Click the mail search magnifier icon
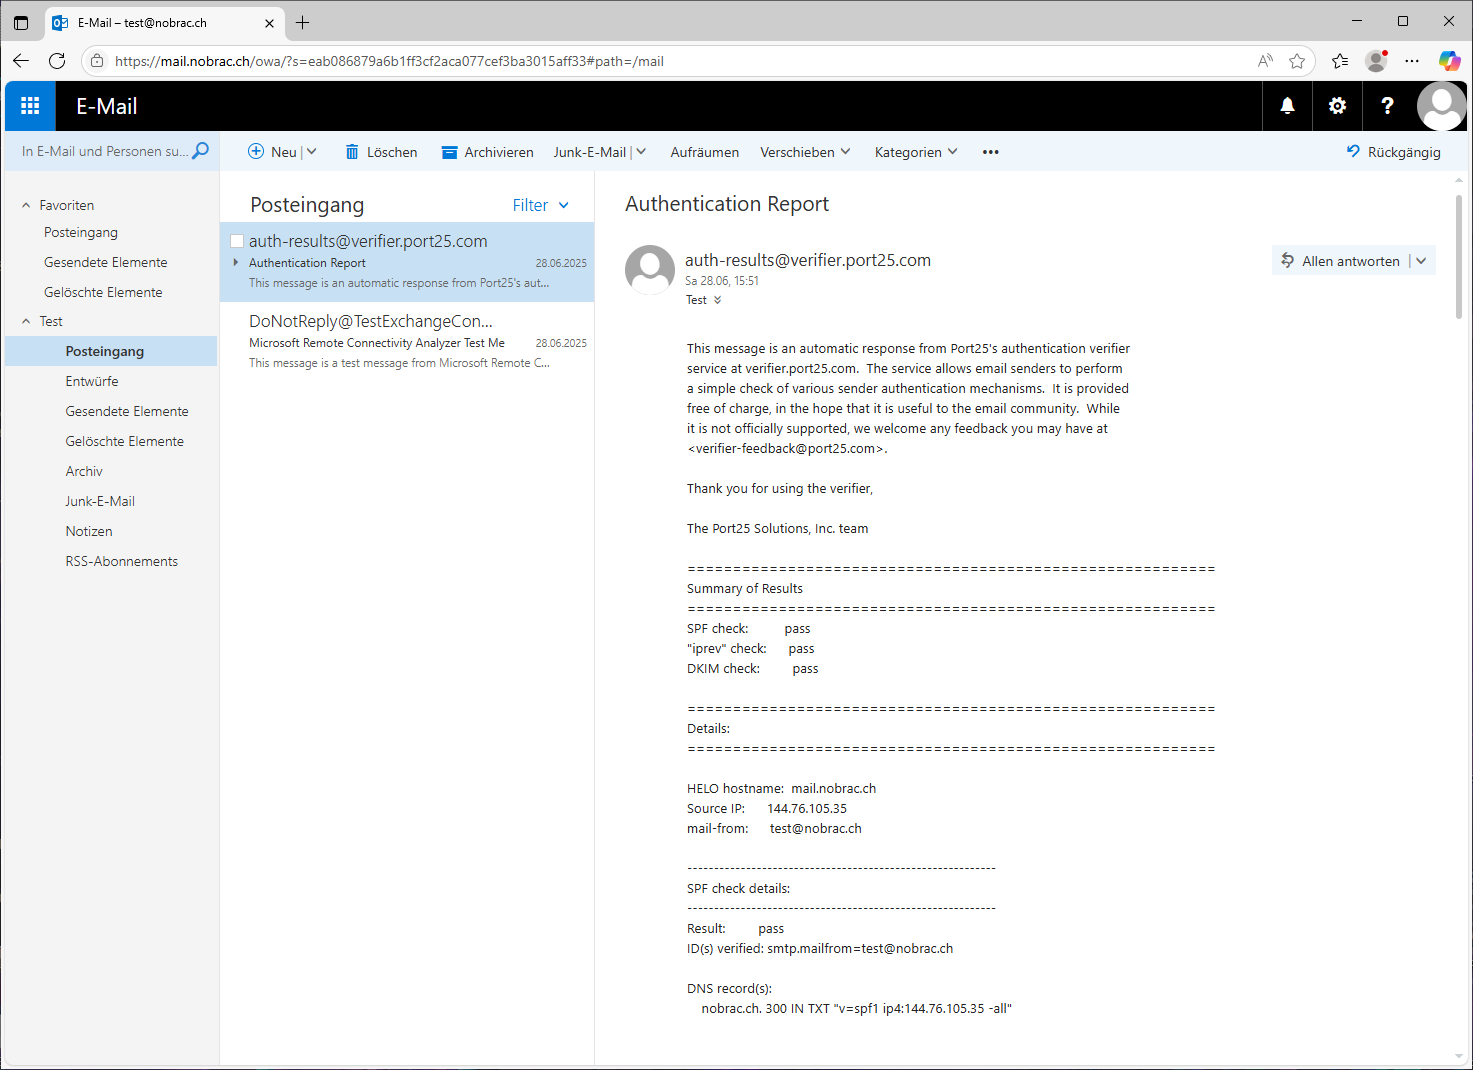Image resolution: width=1473 pixels, height=1070 pixels. pos(201,151)
